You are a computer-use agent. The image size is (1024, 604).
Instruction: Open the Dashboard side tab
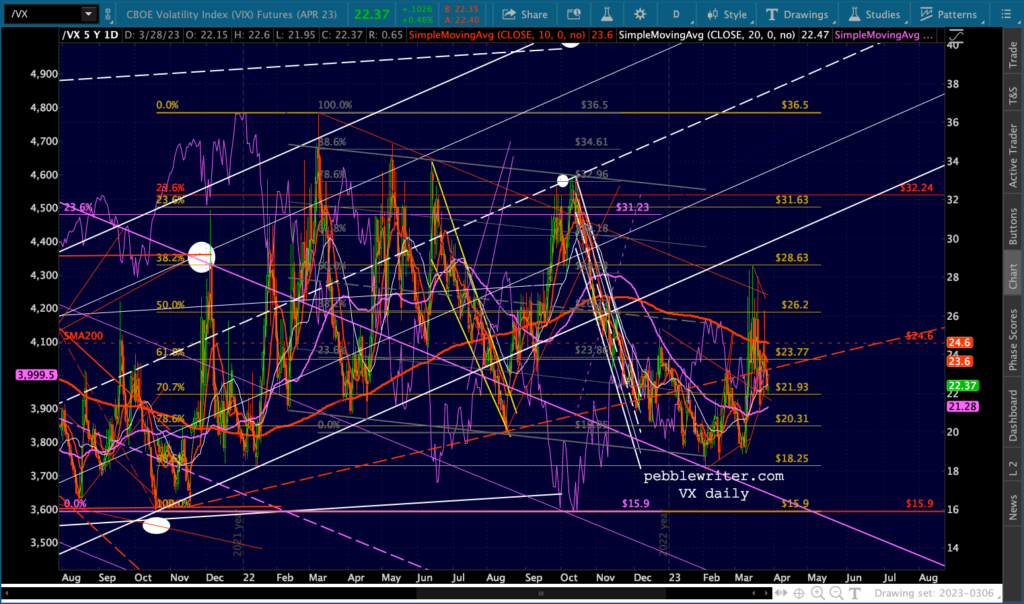click(x=1012, y=415)
